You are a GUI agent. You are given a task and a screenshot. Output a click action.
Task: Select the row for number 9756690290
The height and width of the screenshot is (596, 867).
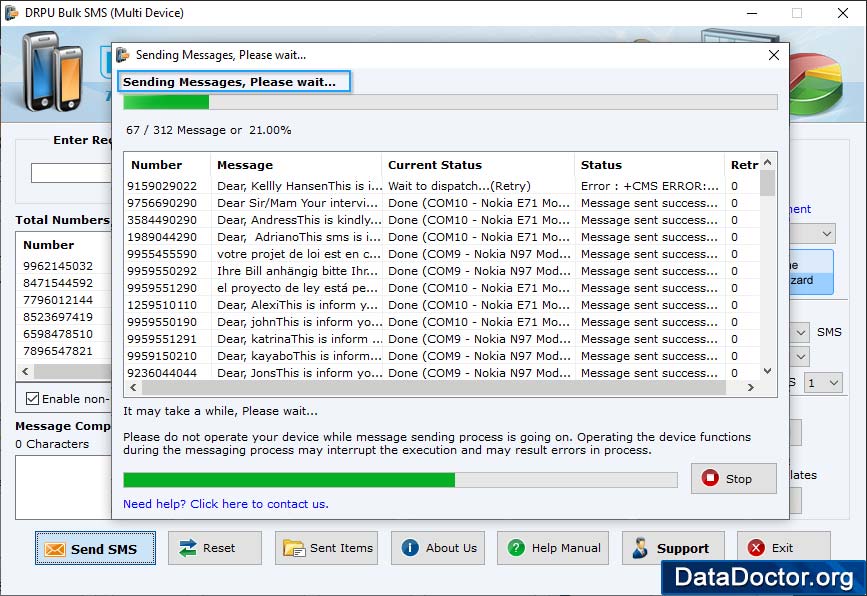442,203
